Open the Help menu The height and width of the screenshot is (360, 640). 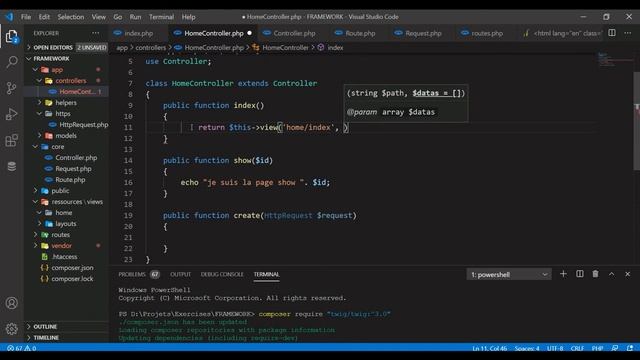click(x=188, y=17)
